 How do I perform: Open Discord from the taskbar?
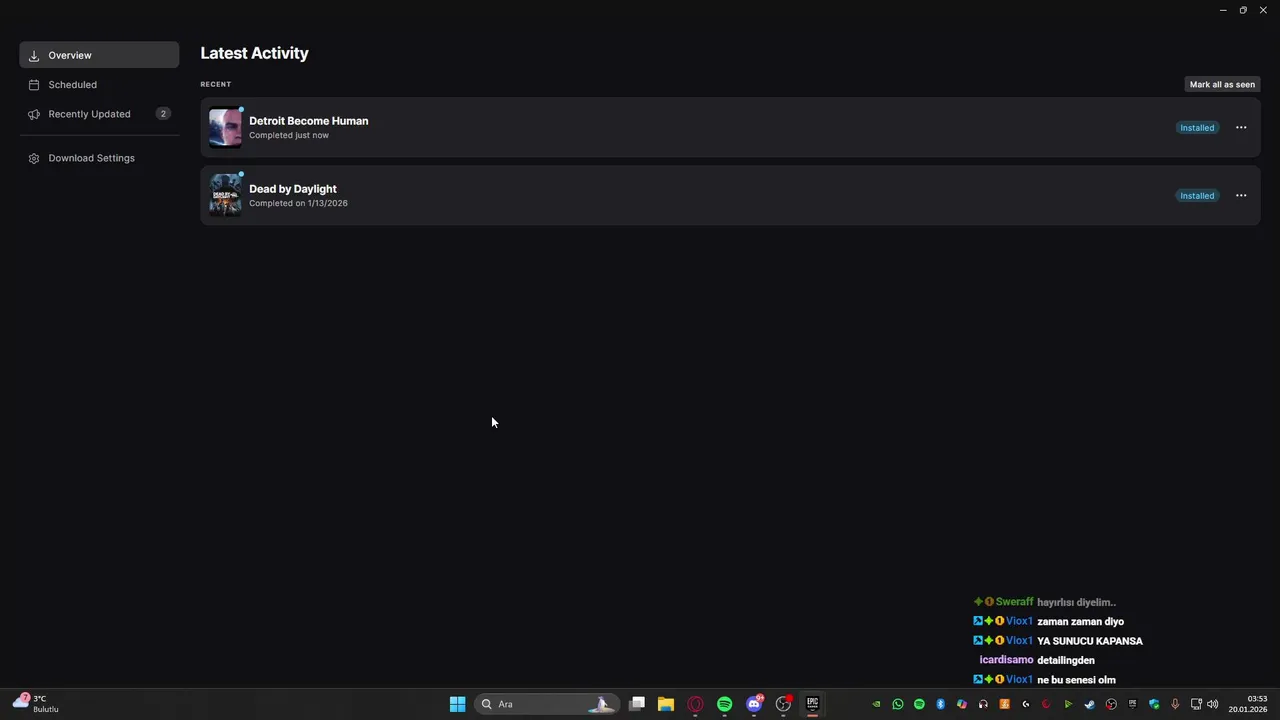point(754,704)
